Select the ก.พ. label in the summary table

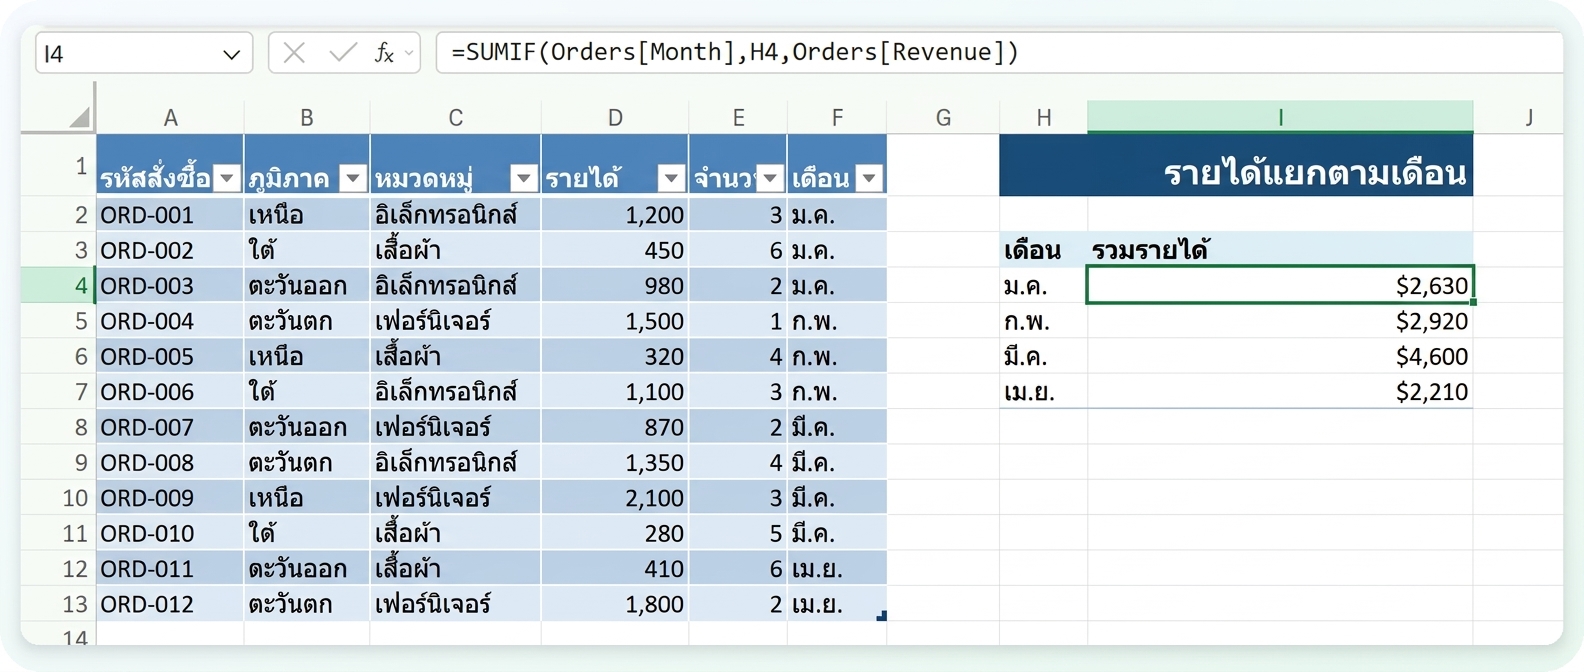(x=1043, y=321)
